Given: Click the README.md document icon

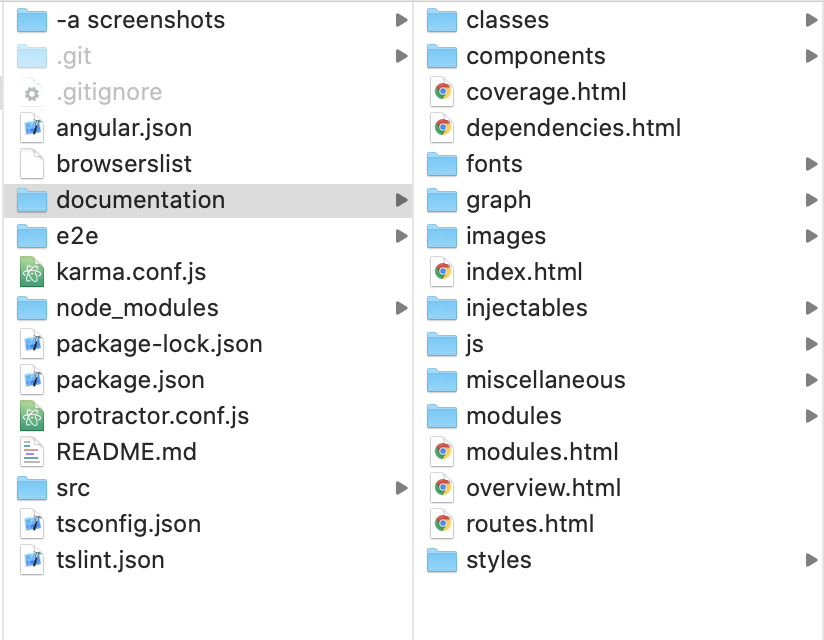Looking at the screenshot, I should [32, 452].
